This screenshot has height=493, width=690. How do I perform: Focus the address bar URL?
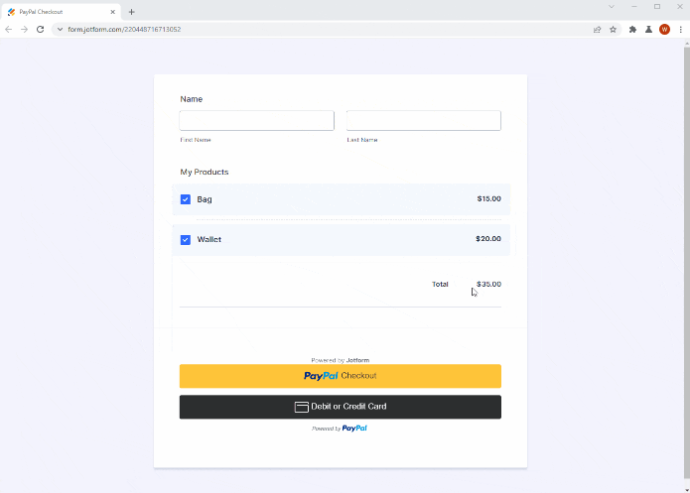click(125, 29)
